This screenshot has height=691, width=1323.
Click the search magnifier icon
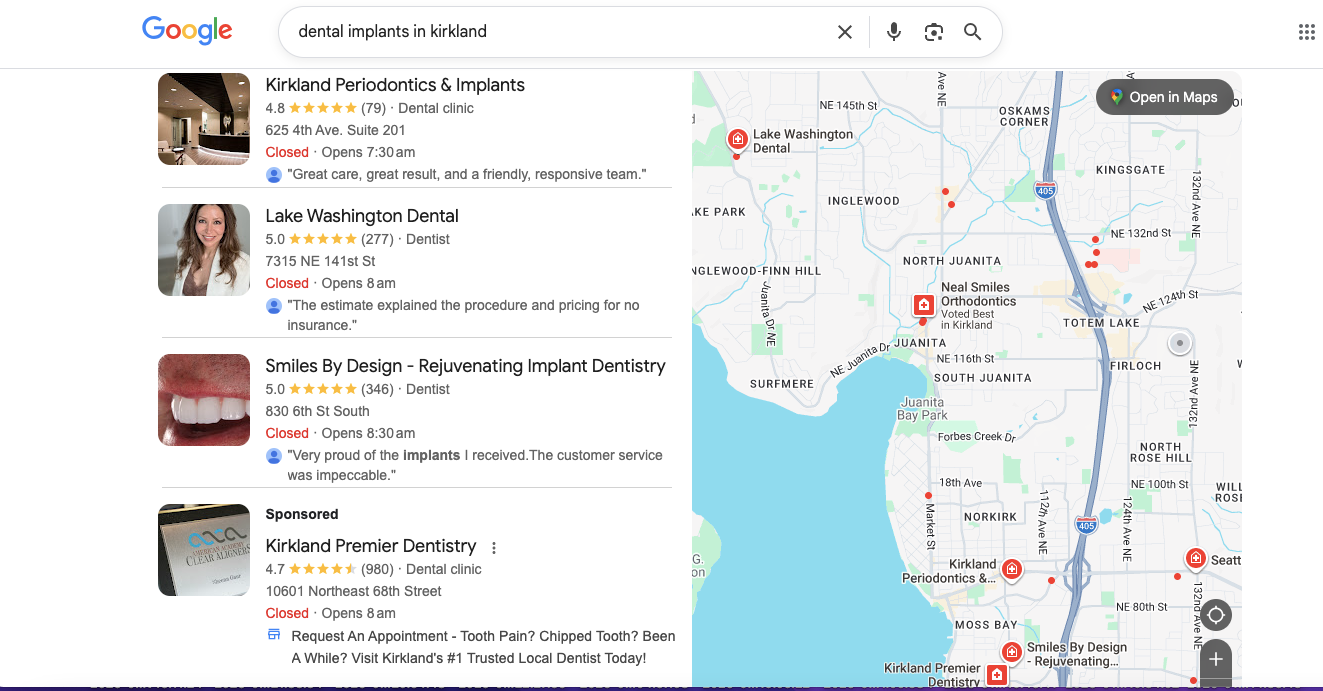coord(972,31)
